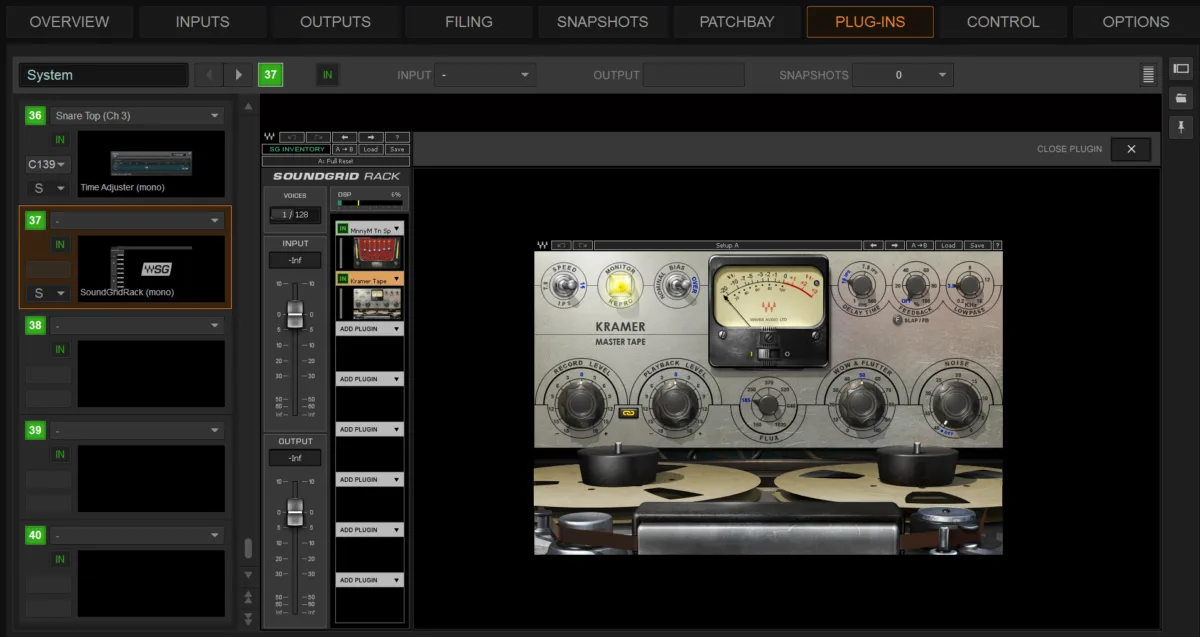Switch to the OUTPUTS tab
The height and width of the screenshot is (637, 1200).
pos(335,21)
